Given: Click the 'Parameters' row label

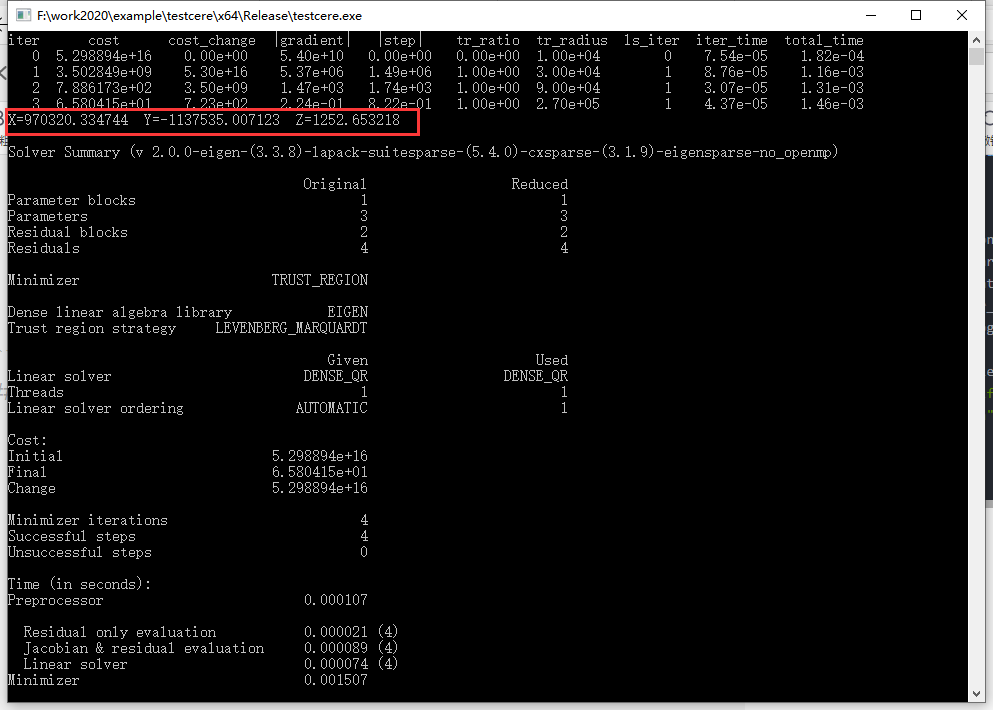Looking at the screenshot, I should (47, 216).
